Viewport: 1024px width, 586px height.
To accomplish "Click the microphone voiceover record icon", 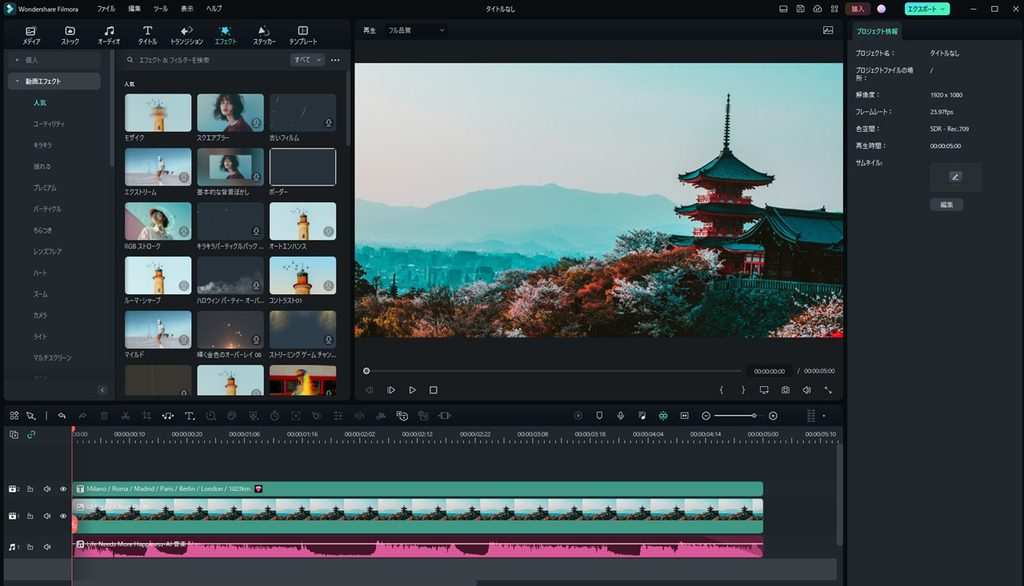I will 620,415.
